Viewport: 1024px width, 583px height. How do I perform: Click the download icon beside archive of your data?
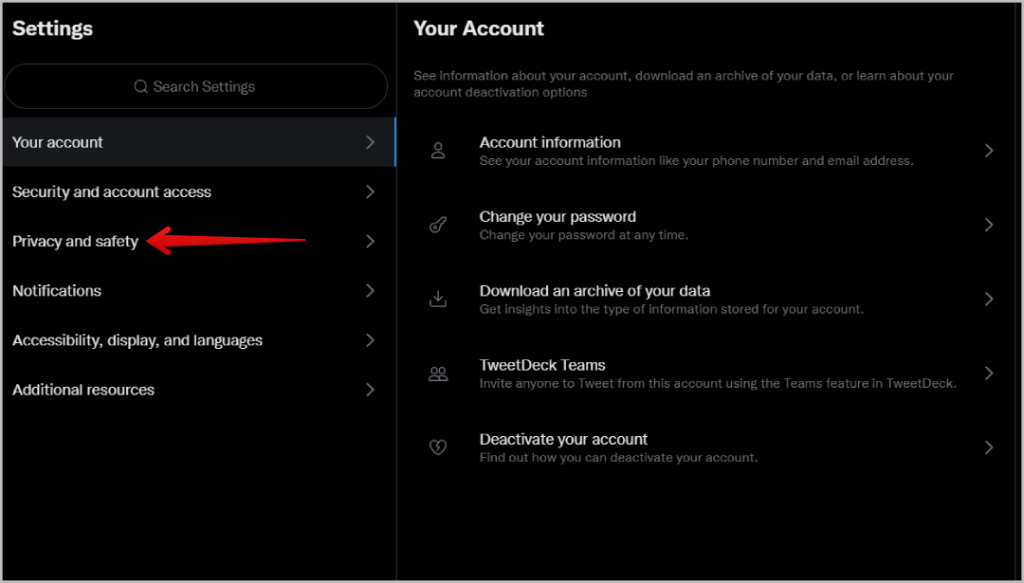point(438,299)
